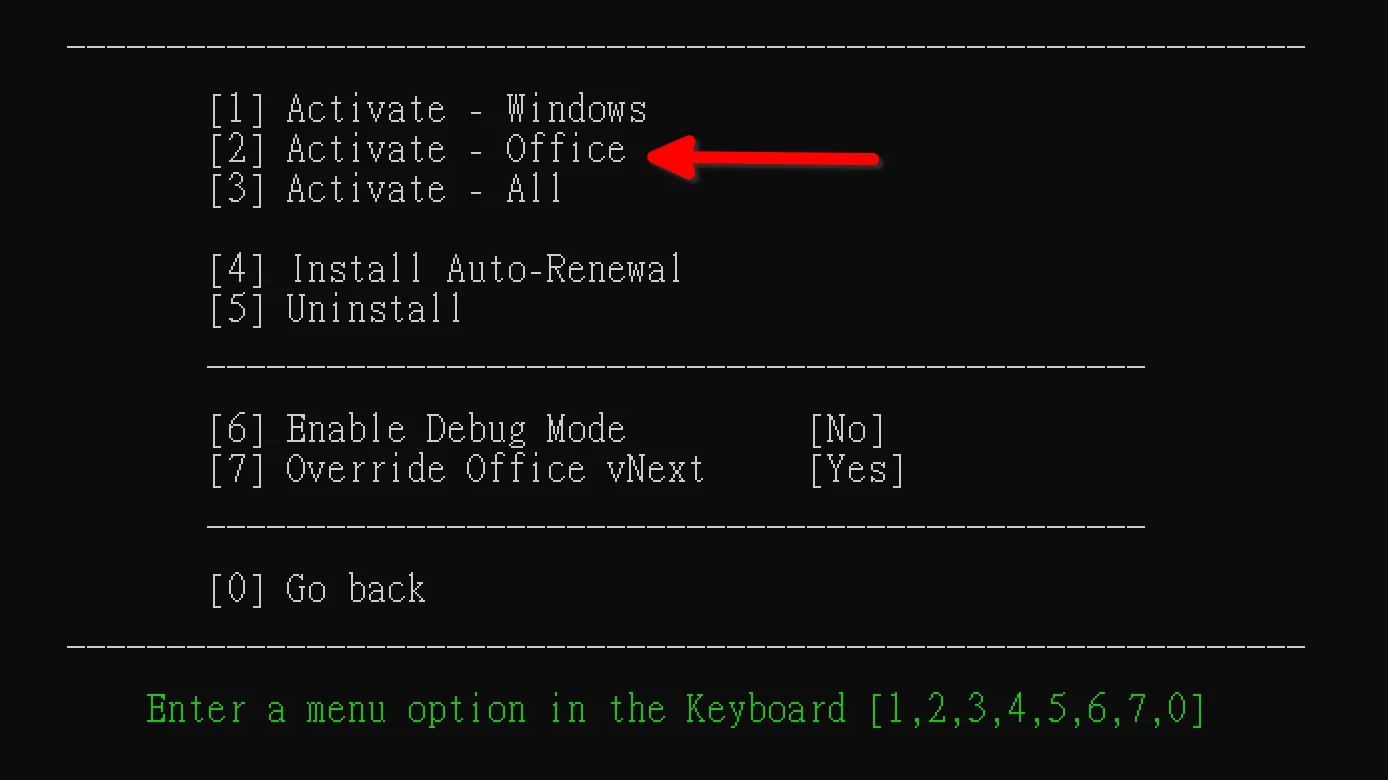This screenshot has height=780, width=1388.
Task: Click the [3] number marker
Action: (237, 189)
